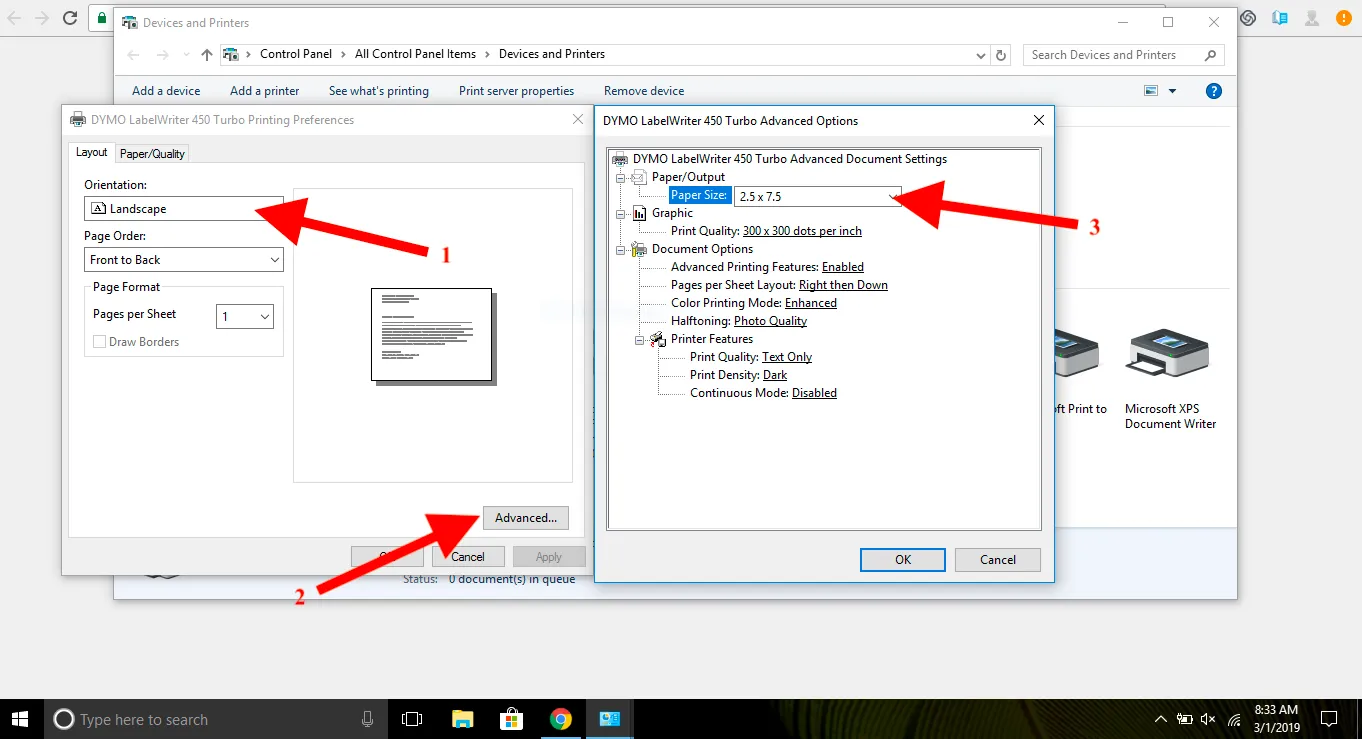Click the Continuous Mode Disabled value
1362x739 pixels.
[814, 393]
